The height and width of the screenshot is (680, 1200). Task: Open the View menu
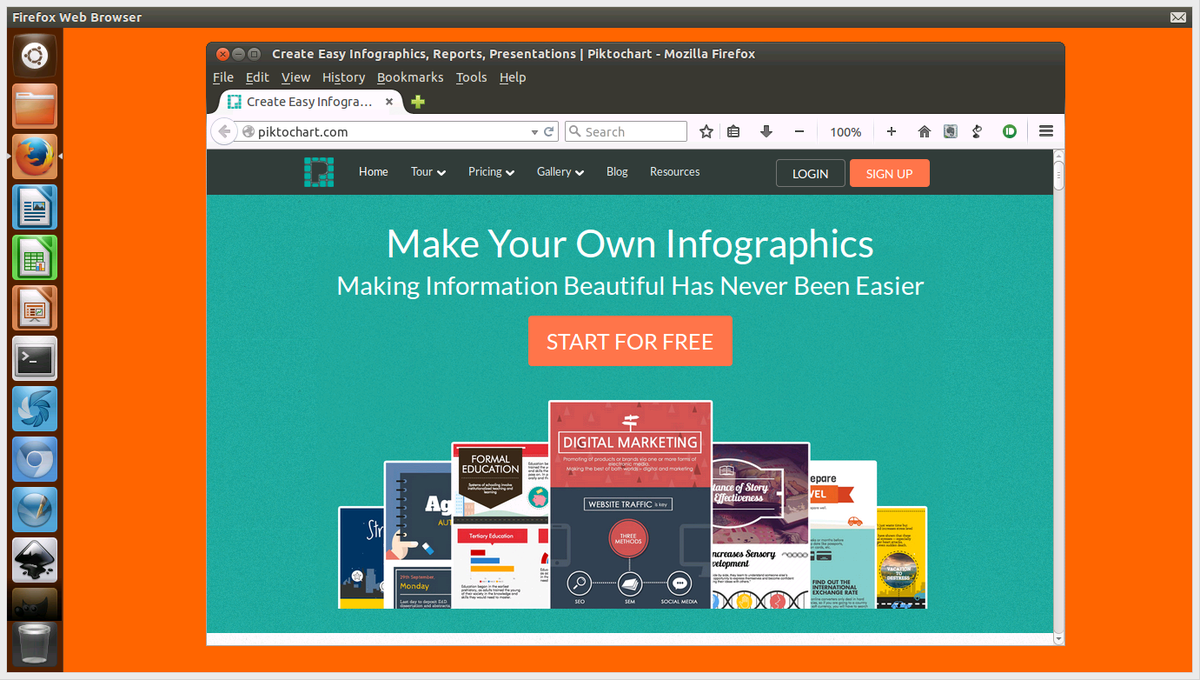295,77
